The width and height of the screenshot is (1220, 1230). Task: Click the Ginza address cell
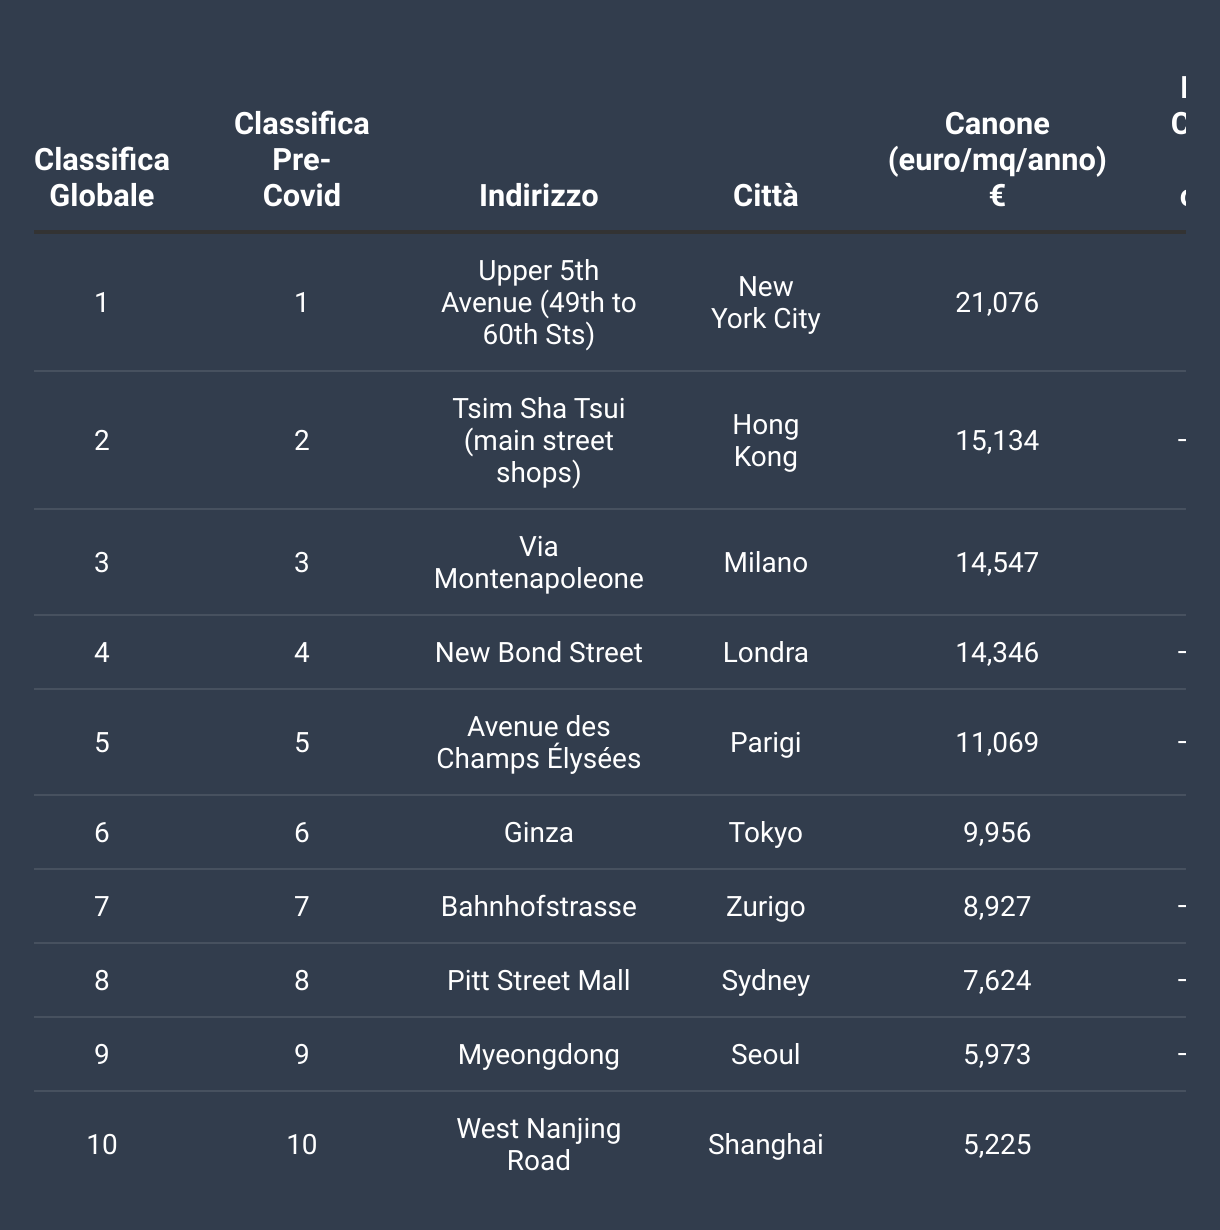point(538,832)
